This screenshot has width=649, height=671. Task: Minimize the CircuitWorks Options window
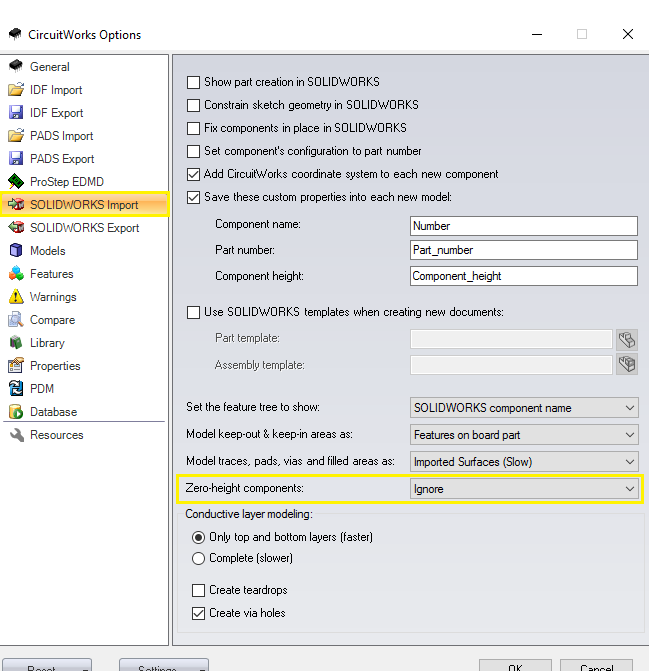pos(537,34)
